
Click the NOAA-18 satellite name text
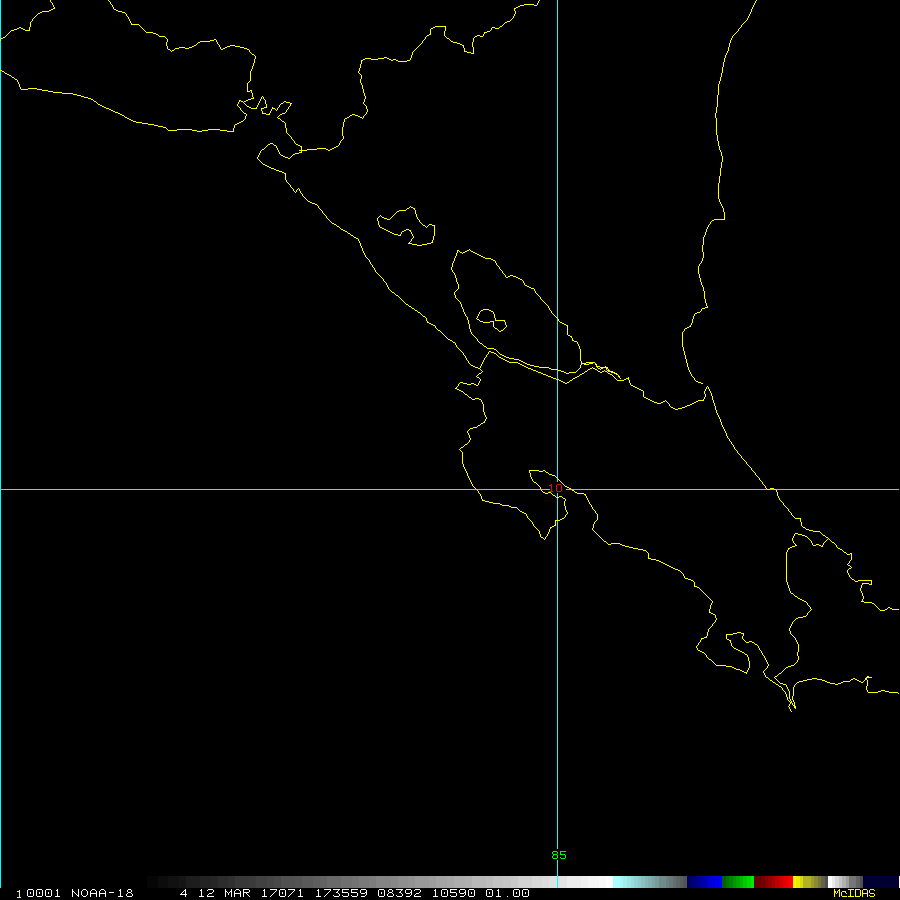click(101, 893)
